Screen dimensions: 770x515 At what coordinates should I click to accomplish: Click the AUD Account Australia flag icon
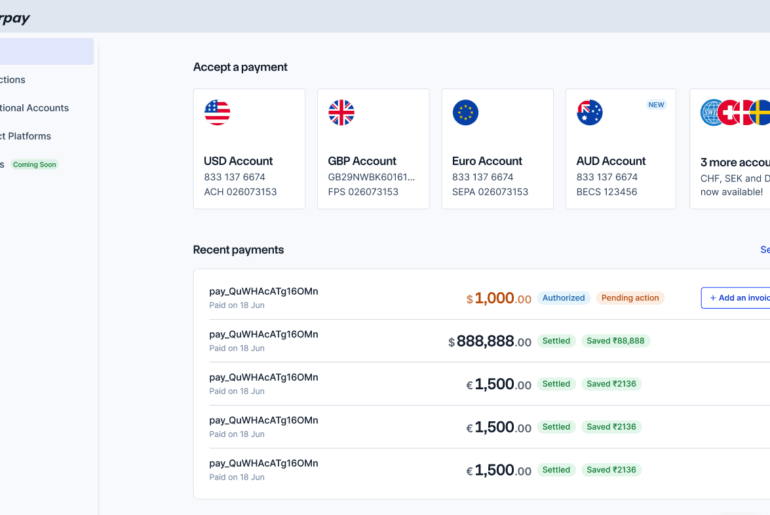[x=589, y=113]
